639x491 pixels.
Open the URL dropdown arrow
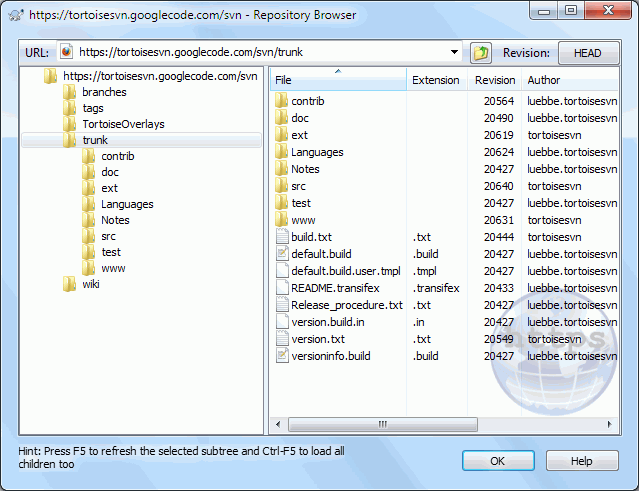point(454,52)
